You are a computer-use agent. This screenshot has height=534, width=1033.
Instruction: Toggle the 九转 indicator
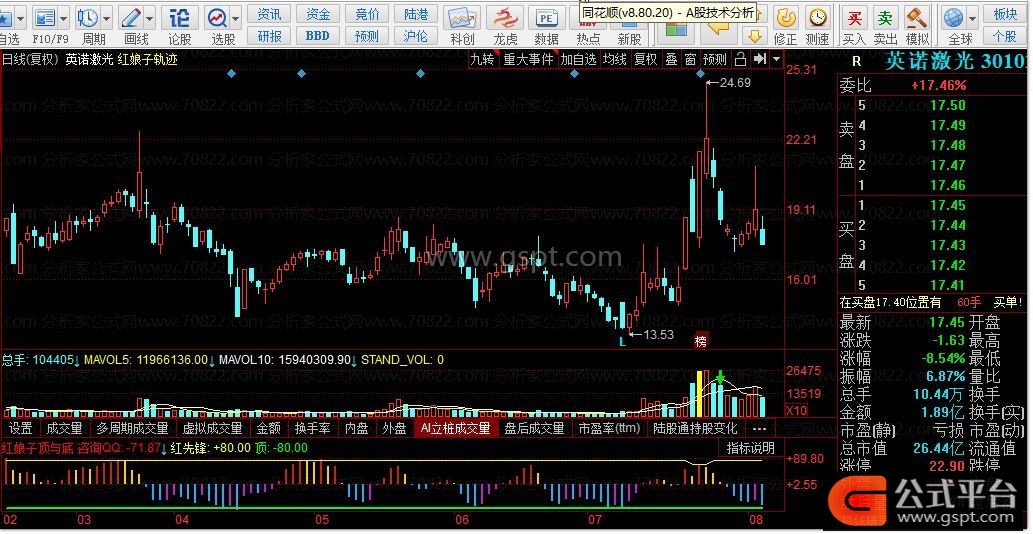click(482, 59)
